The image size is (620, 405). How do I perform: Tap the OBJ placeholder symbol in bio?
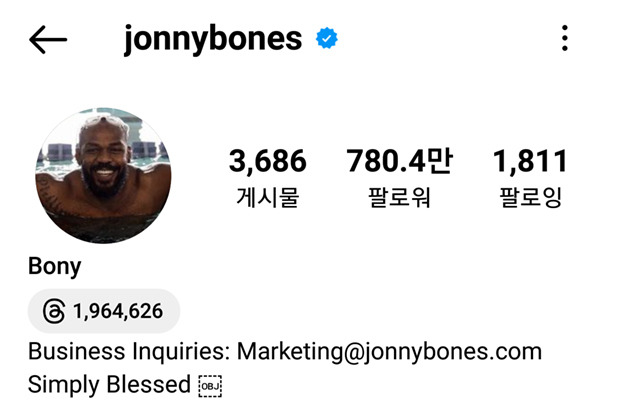(210, 386)
